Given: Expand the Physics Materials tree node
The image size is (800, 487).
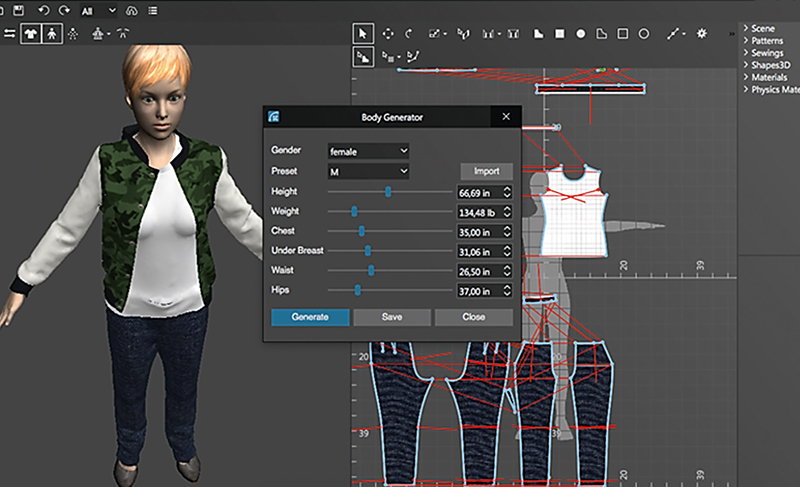Looking at the screenshot, I should tap(745, 89).
